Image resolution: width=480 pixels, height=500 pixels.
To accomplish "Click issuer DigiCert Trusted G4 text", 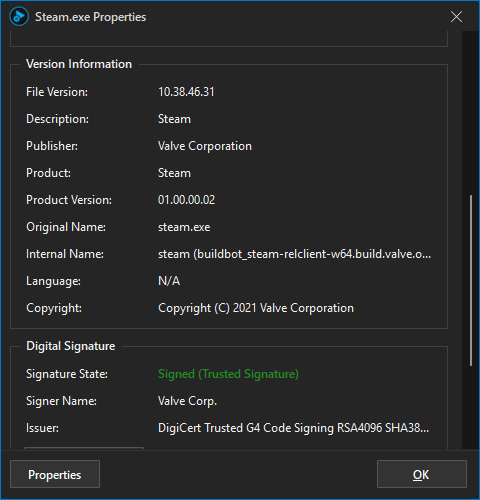I will point(293,428).
